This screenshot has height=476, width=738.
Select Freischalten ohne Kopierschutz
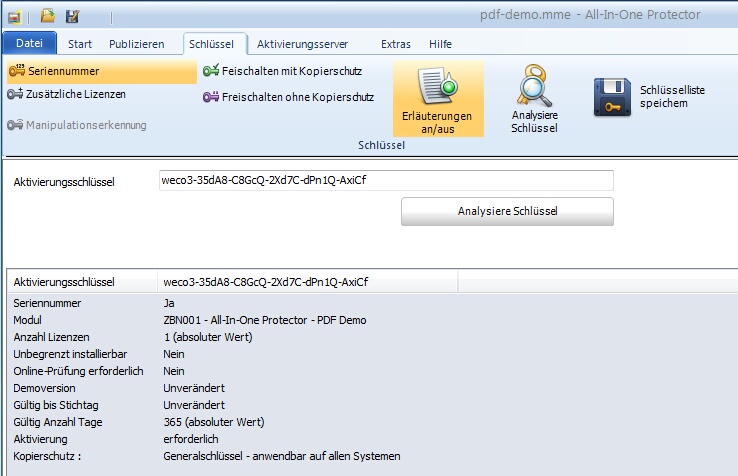click(288, 98)
